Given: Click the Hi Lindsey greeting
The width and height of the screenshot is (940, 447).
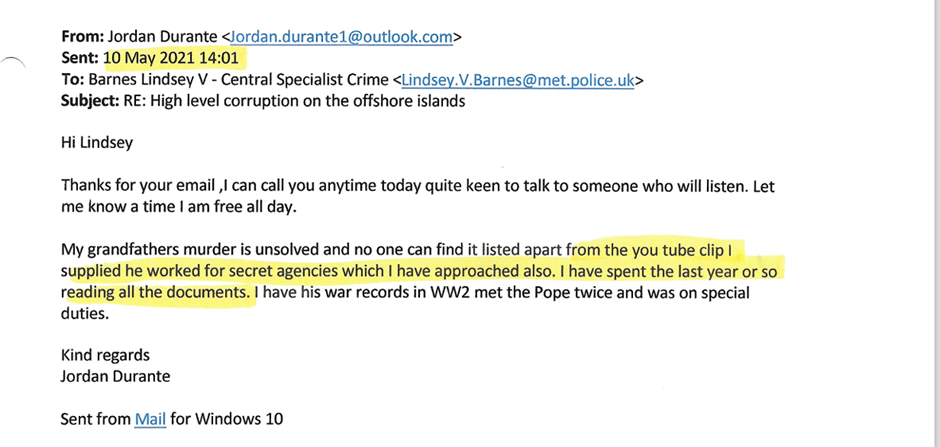Looking at the screenshot, I should coord(97,143).
